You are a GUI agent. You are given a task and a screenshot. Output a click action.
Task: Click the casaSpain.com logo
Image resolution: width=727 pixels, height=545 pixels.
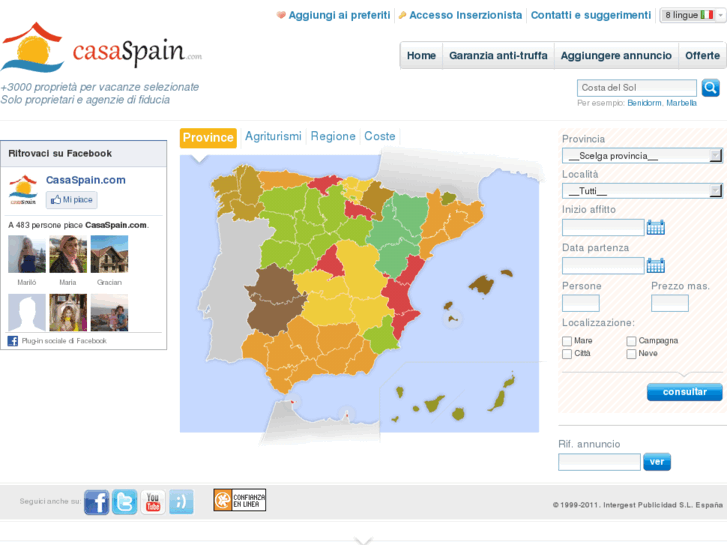(102, 48)
